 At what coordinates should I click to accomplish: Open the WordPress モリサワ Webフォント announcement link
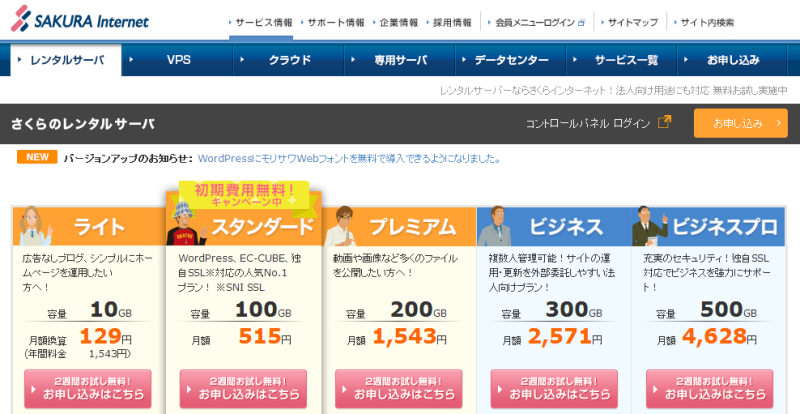tap(349, 158)
